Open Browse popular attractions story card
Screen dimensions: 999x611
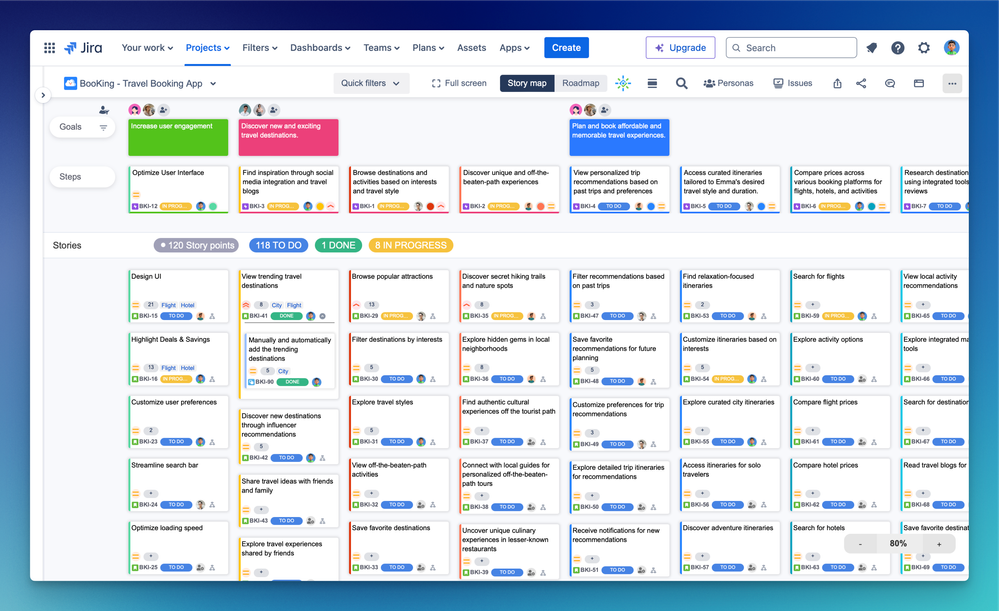pos(399,296)
